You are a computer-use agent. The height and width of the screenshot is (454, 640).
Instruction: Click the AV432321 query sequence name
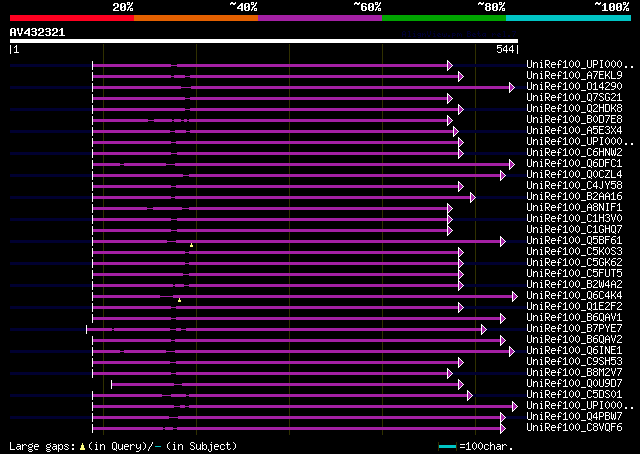point(37,32)
